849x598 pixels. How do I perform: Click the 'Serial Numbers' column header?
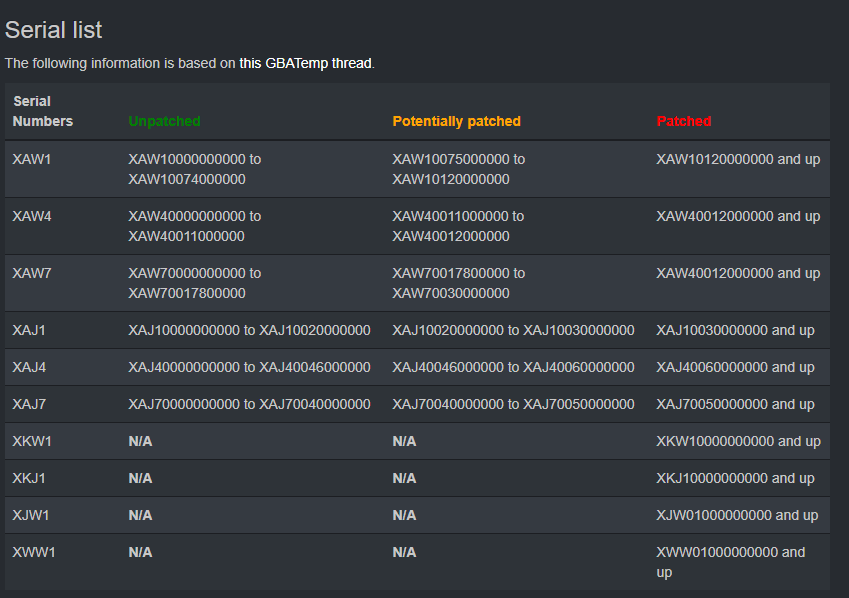tap(43, 111)
